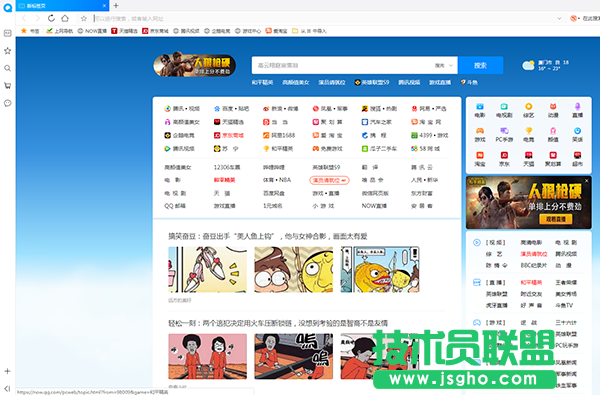This screenshot has height=395, width=600.
Task: Open 58同城 site link
Action: point(426,149)
